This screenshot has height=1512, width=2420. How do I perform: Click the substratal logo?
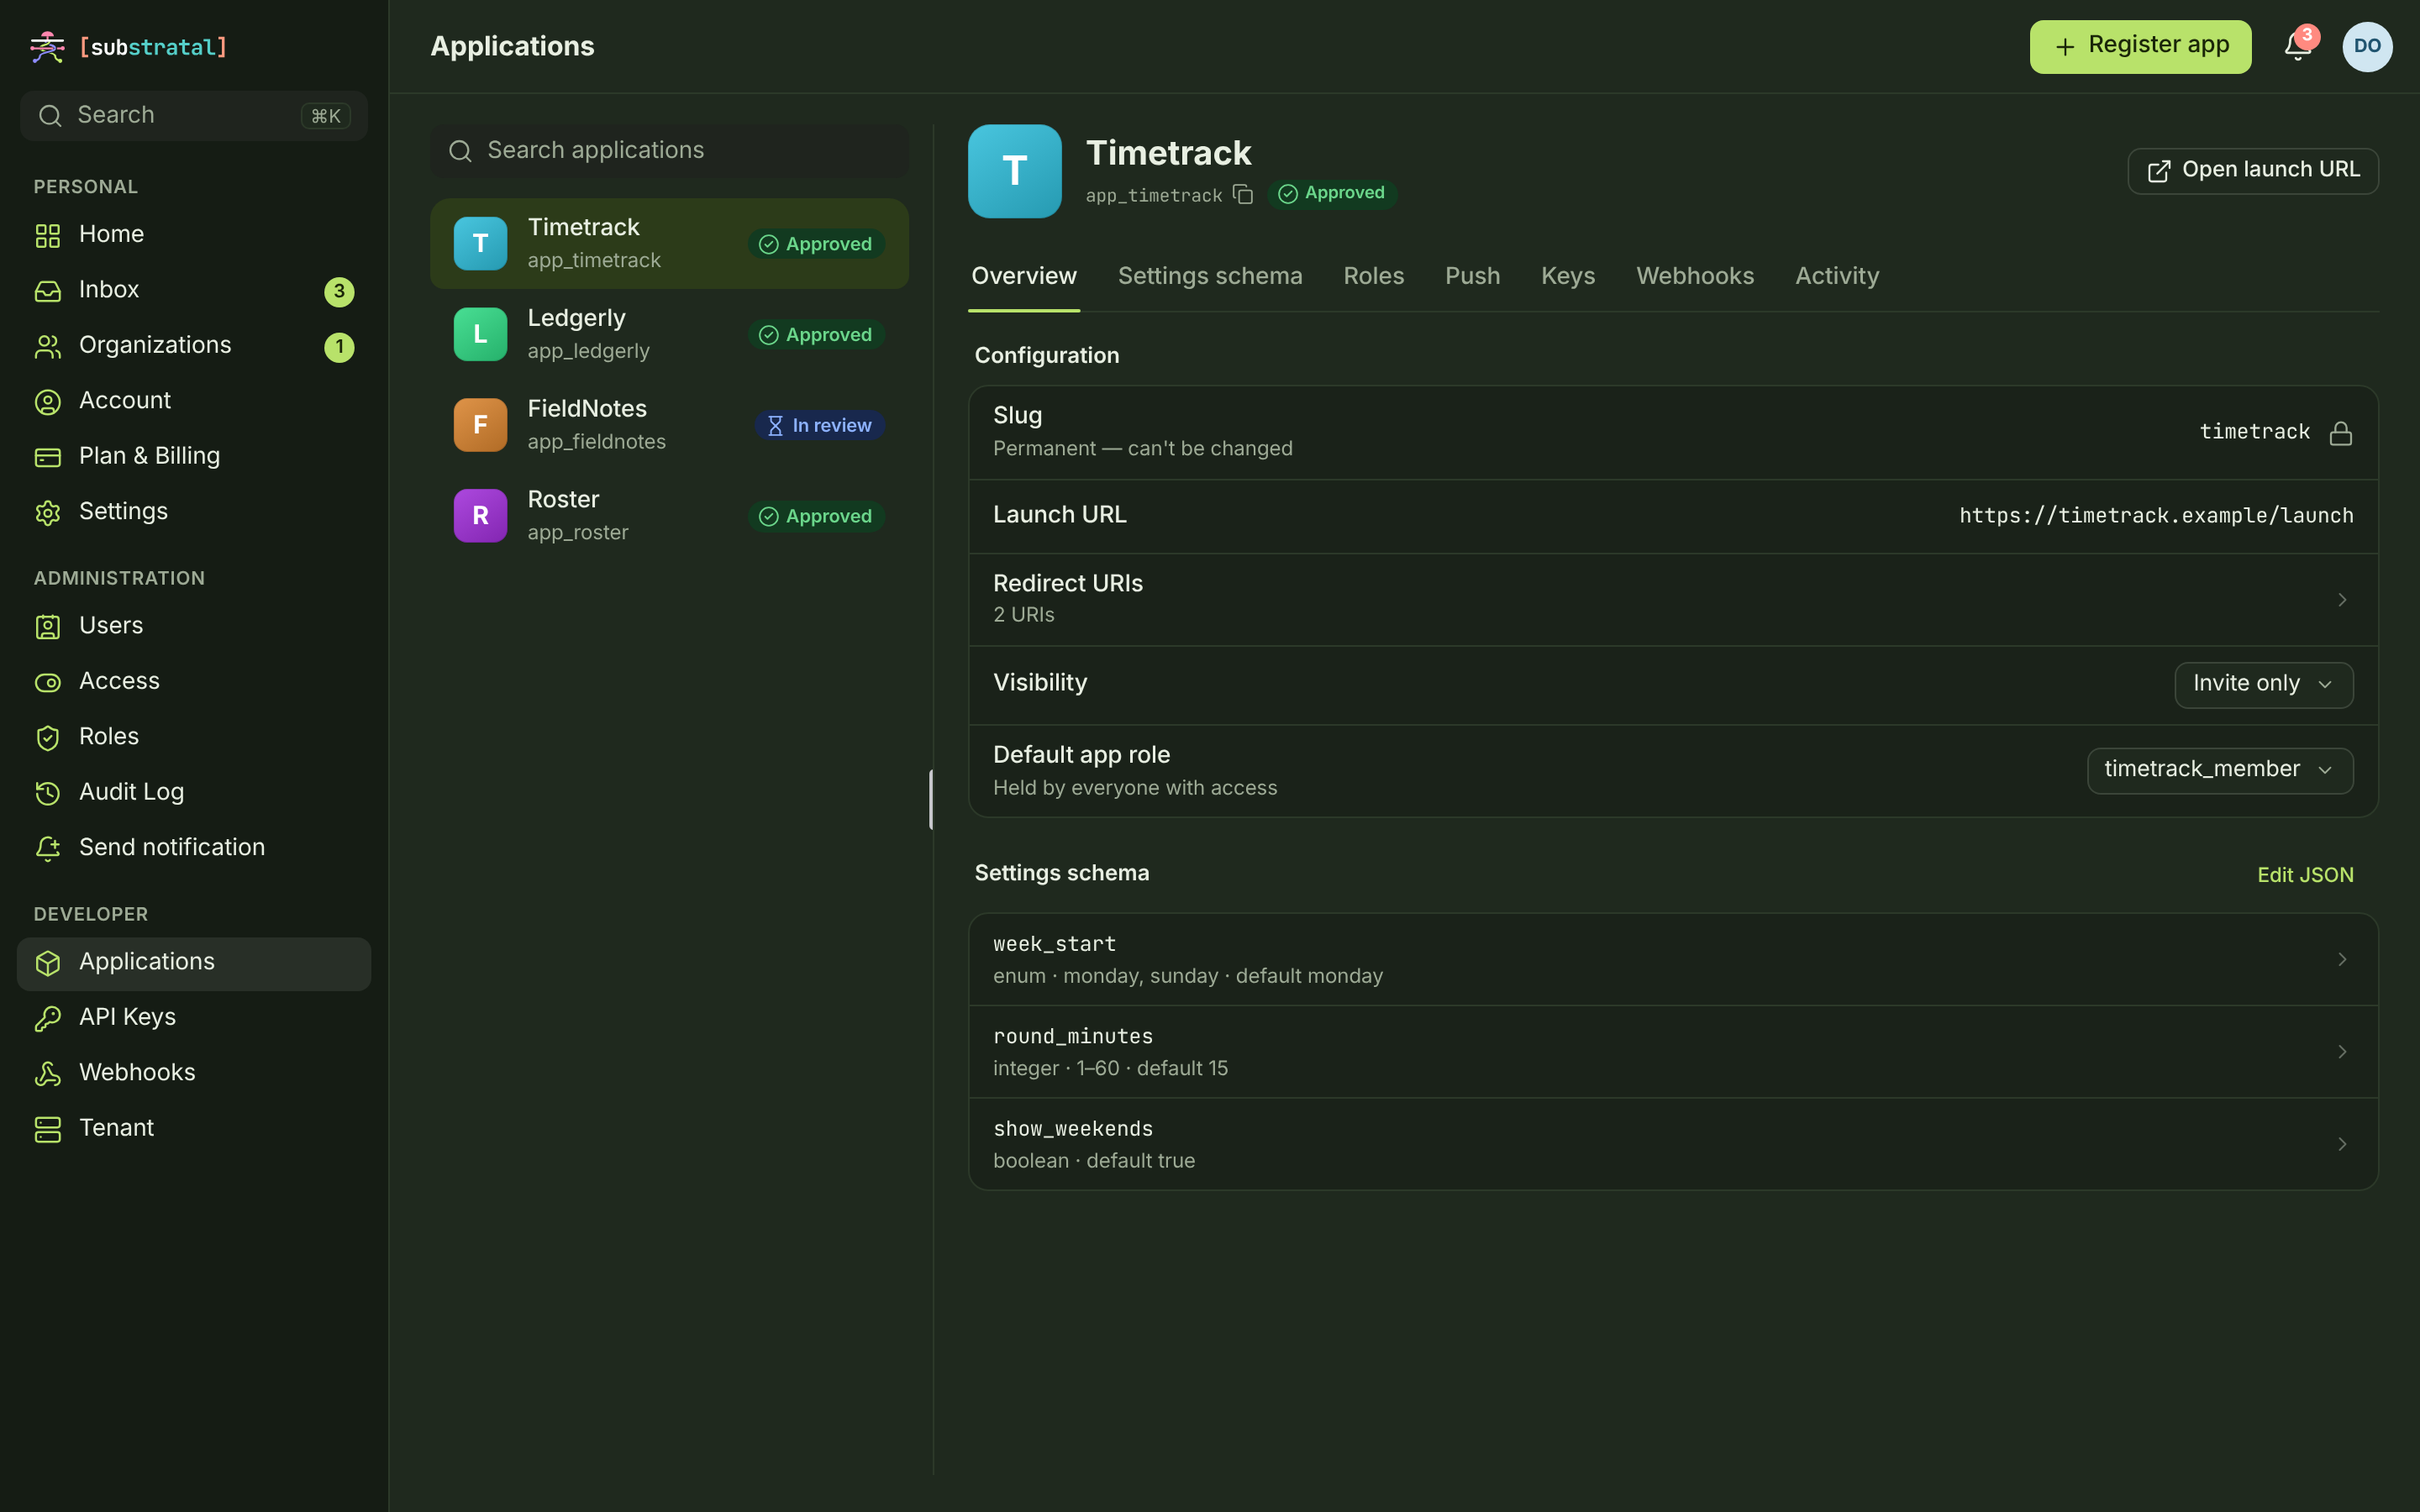coord(129,47)
